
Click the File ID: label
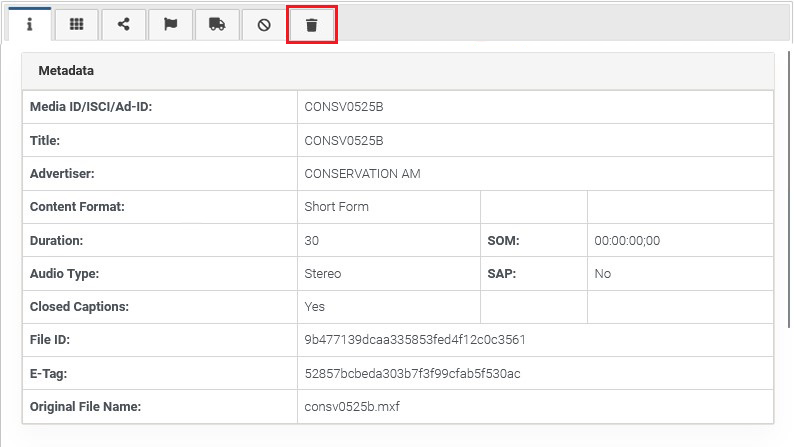[50, 340]
